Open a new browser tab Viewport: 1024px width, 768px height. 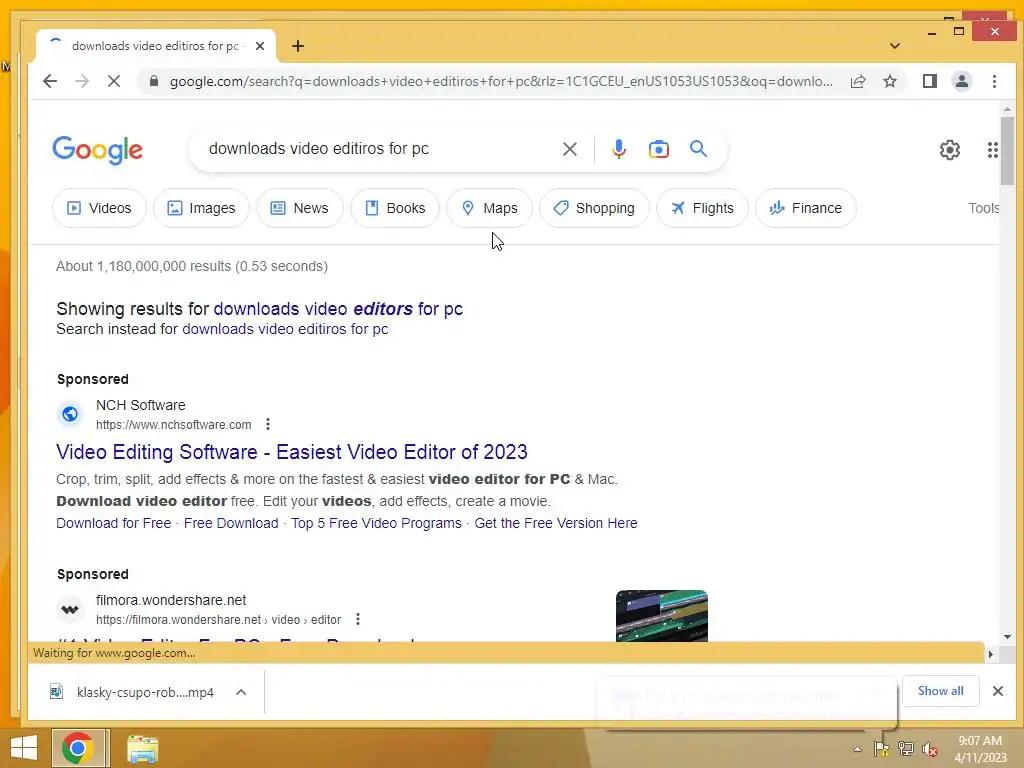coord(298,46)
